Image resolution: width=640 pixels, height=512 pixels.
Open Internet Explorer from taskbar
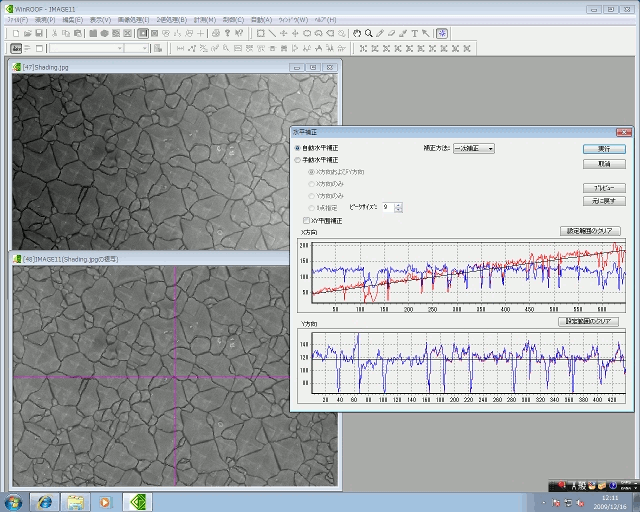(44, 502)
